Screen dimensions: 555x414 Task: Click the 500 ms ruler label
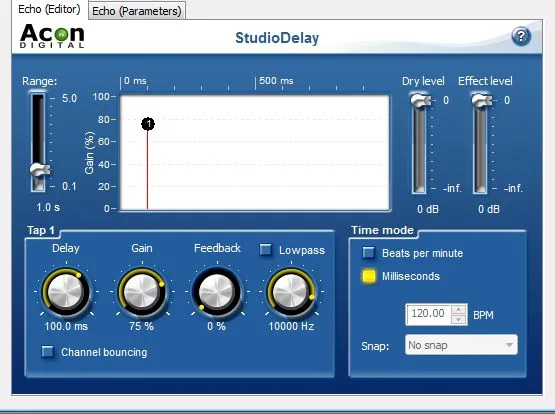tap(276, 81)
